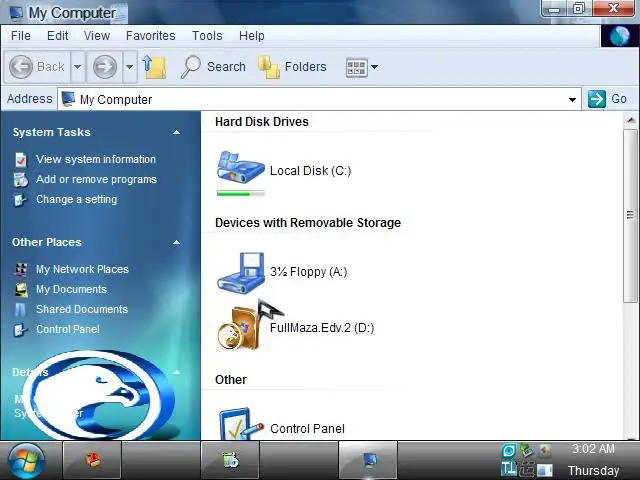Viewport: 640px width, 480px height.
Task: Click the Address bar My Computer icon
Action: coord(68,99)
